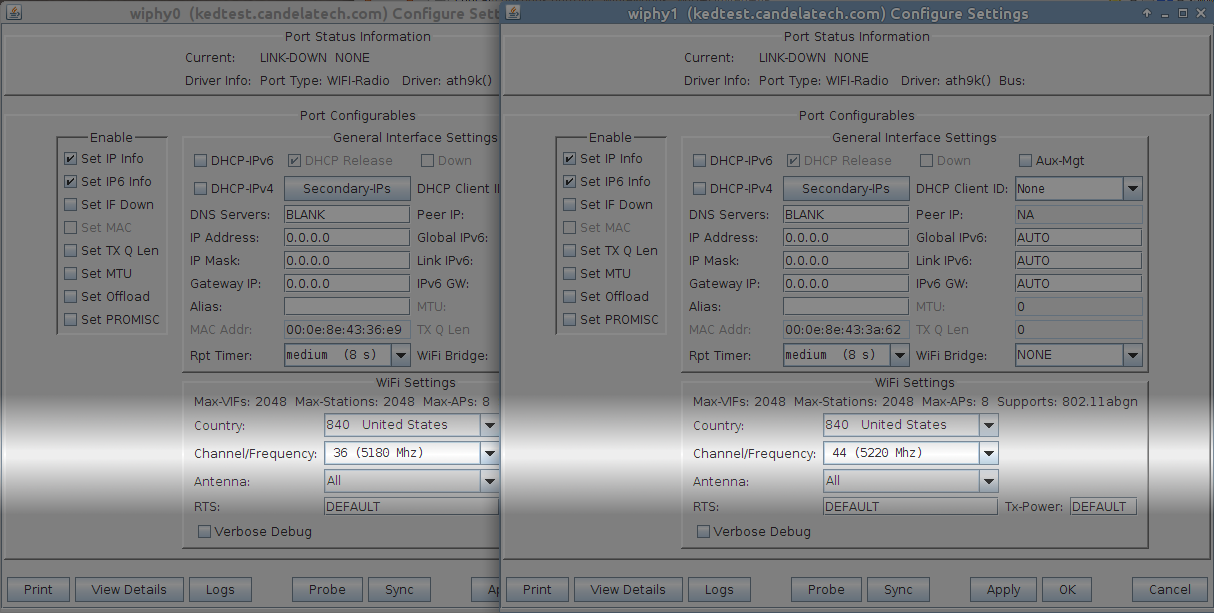The width and height of the screenshot is (1214, 613).
Task: Uncheck Set IP6 Info in wiphy1
Action: (569, 181)
